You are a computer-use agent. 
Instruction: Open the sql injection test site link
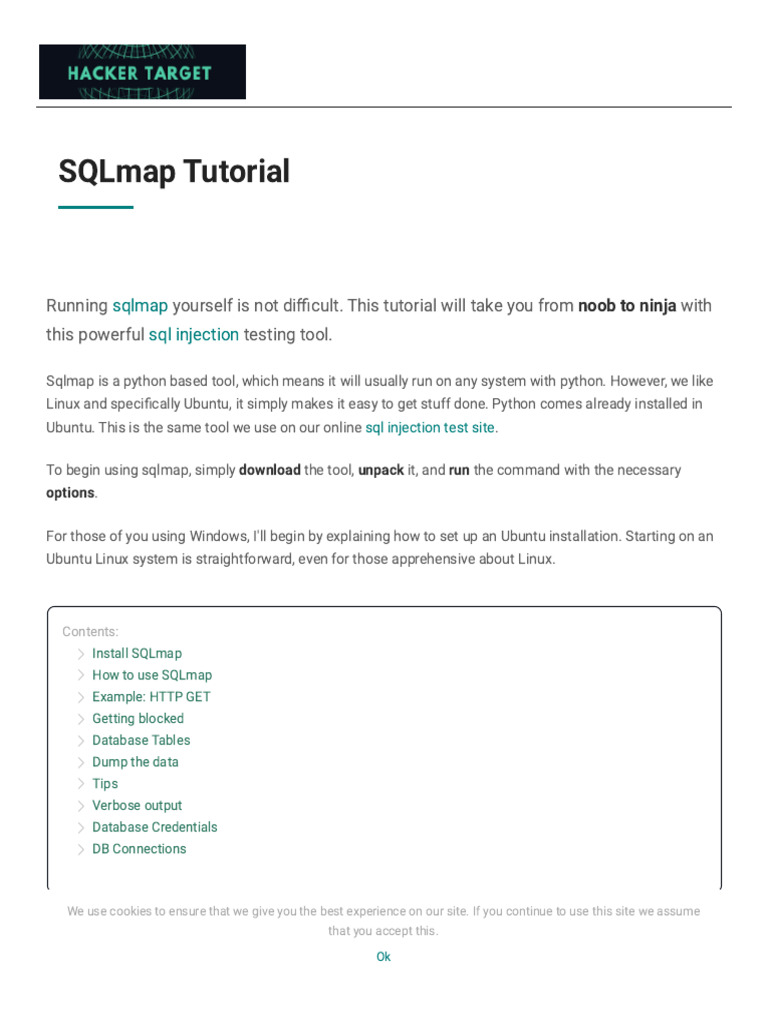[x=430, y=428]
